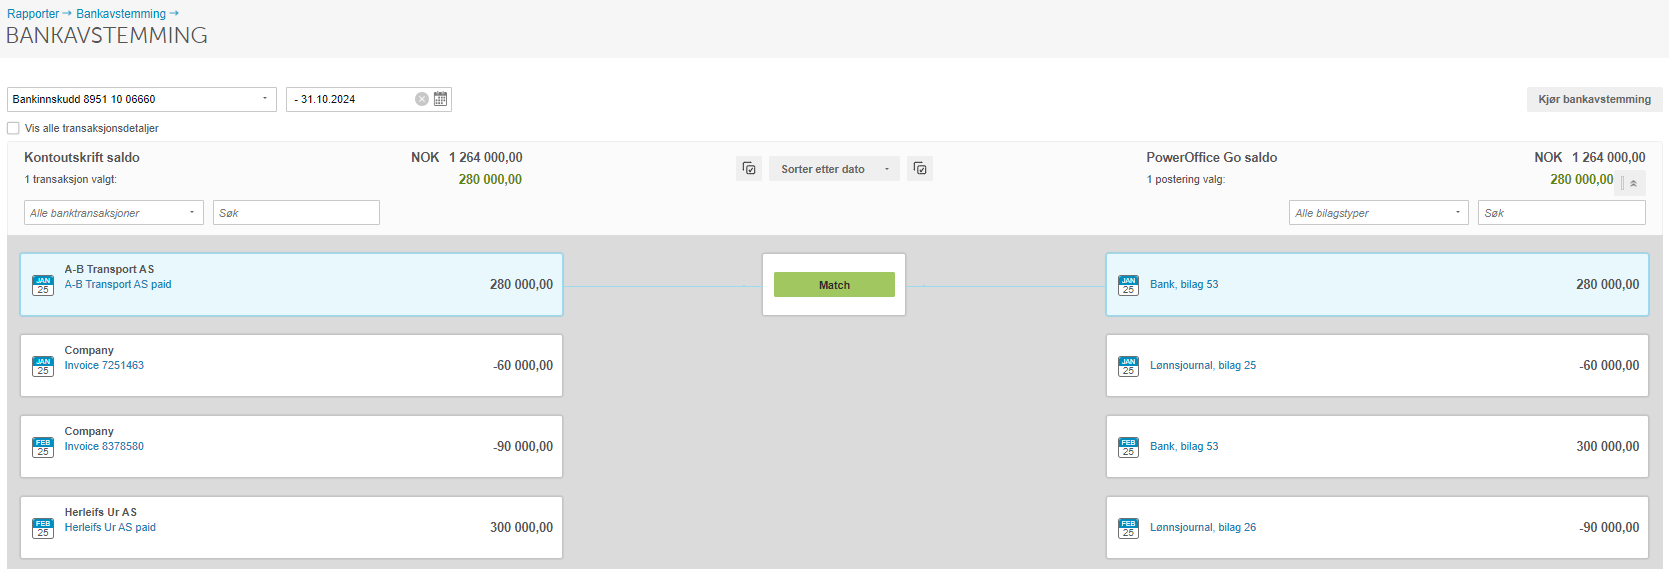Click calendar icon on Invoice 7251463 row
This screenshot has height=569, width=1669.
43,366
